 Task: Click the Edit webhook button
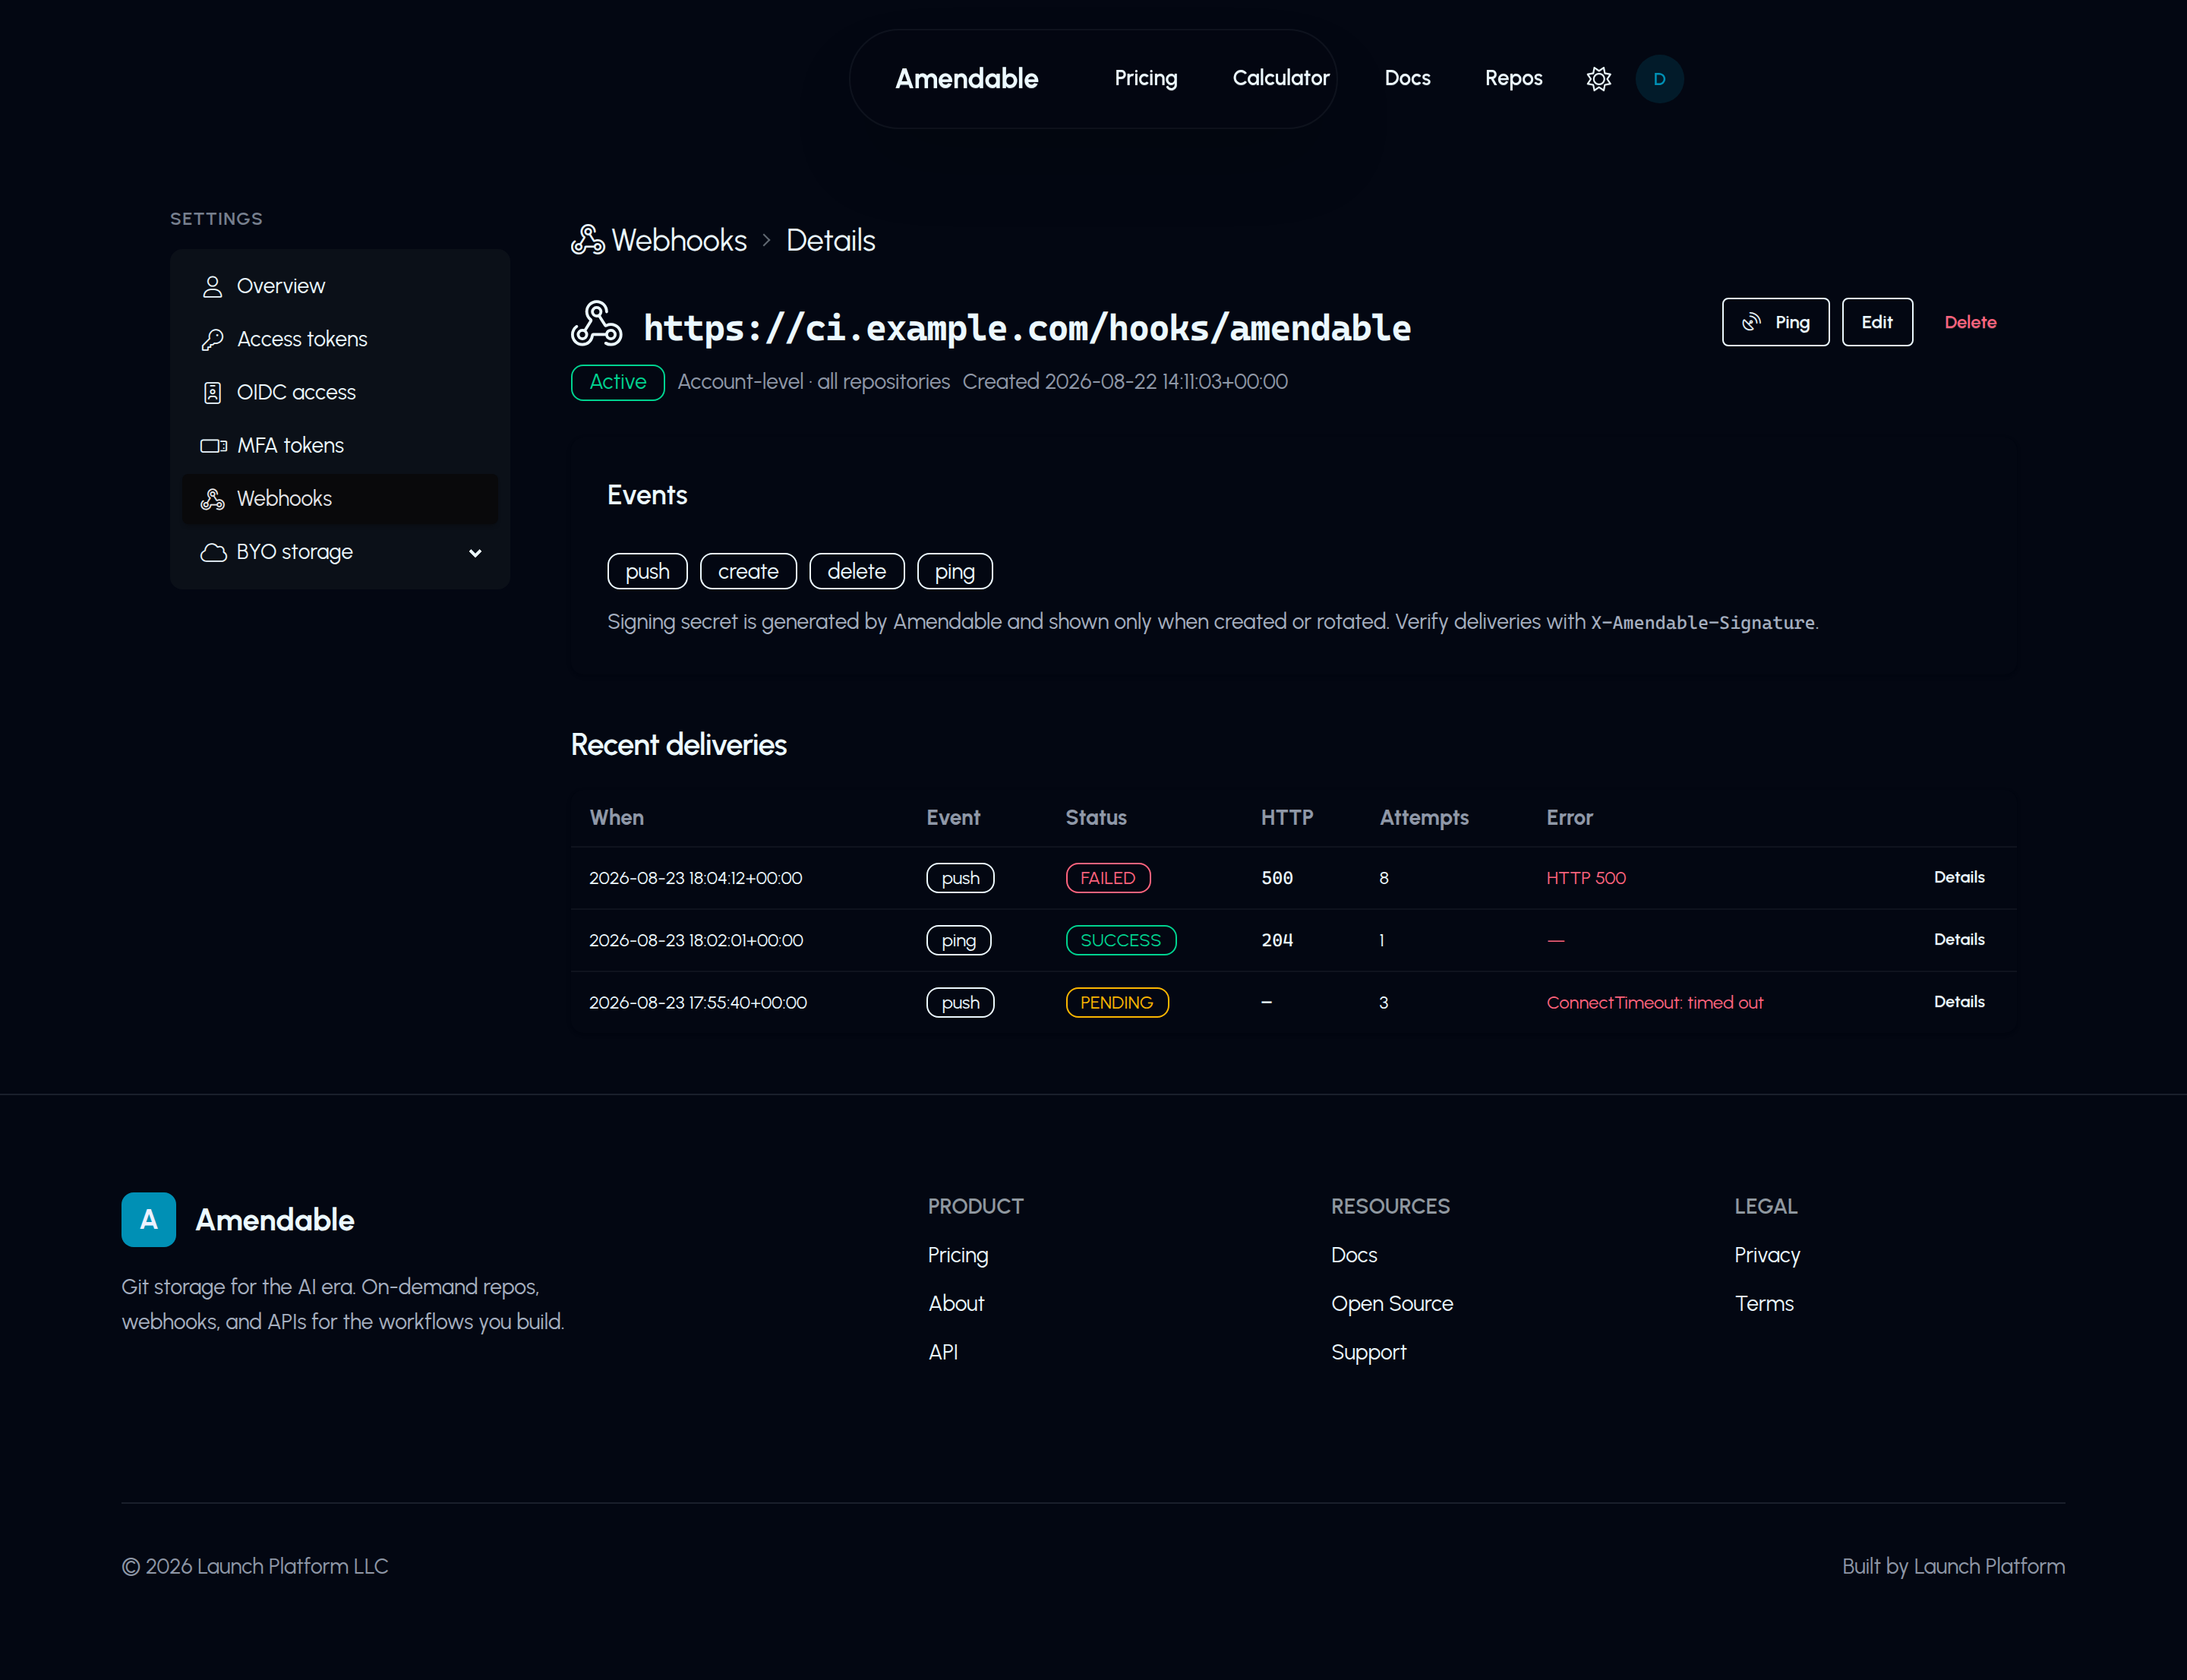pos(1877,322)
